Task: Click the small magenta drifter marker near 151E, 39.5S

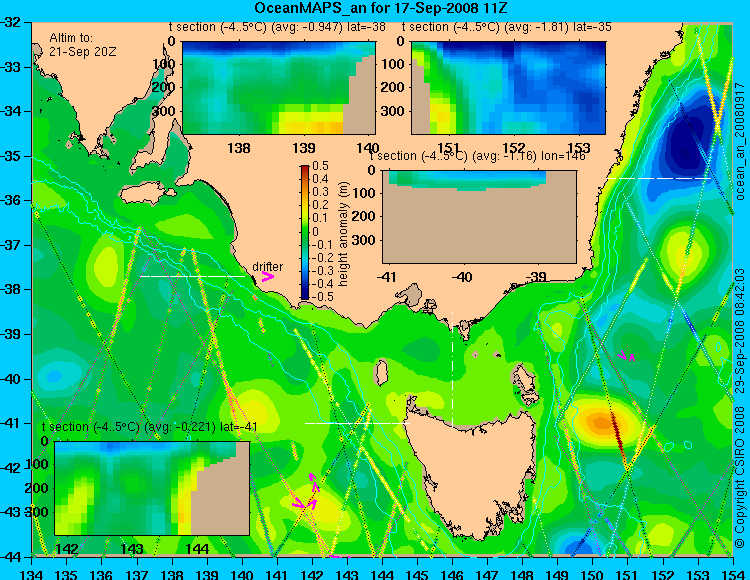Action: pos(626,355)
